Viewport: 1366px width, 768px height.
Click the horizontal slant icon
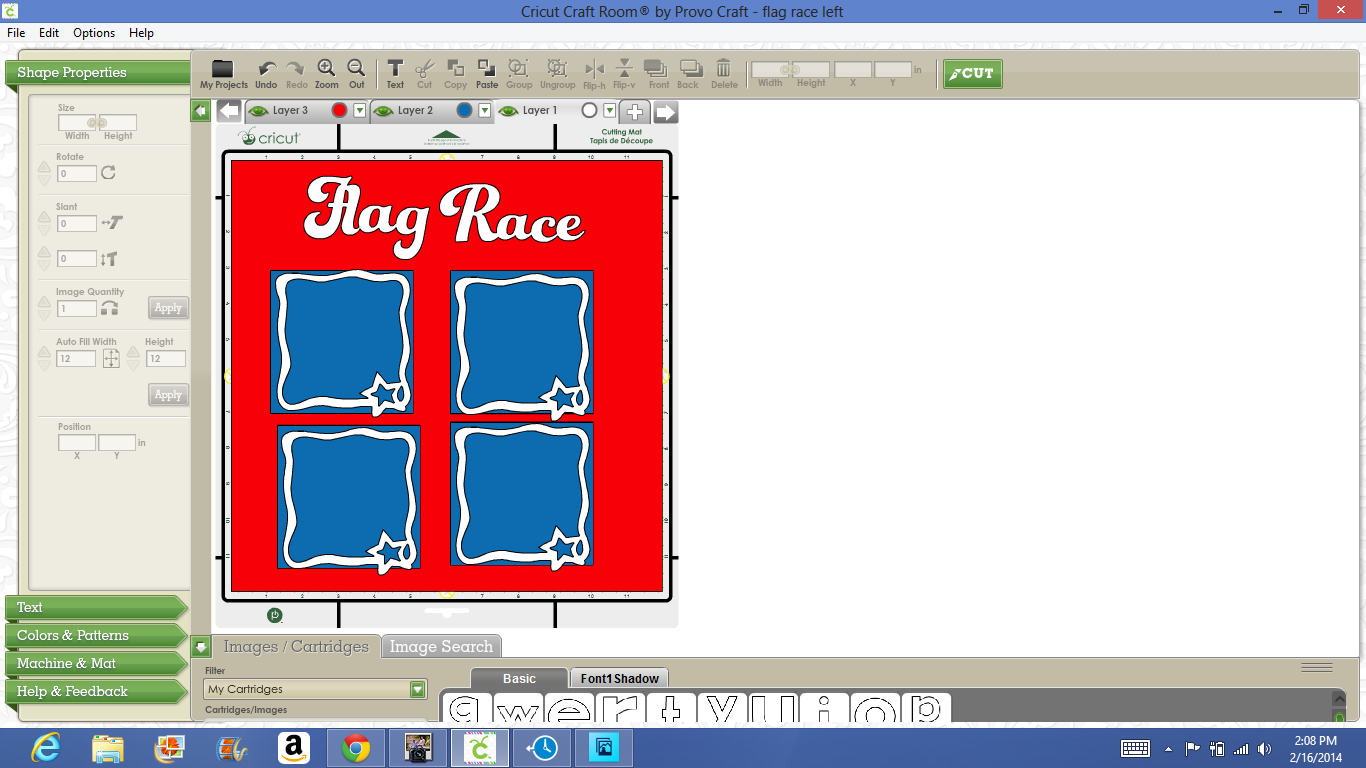pyautogui.click(x=111, y=223)
